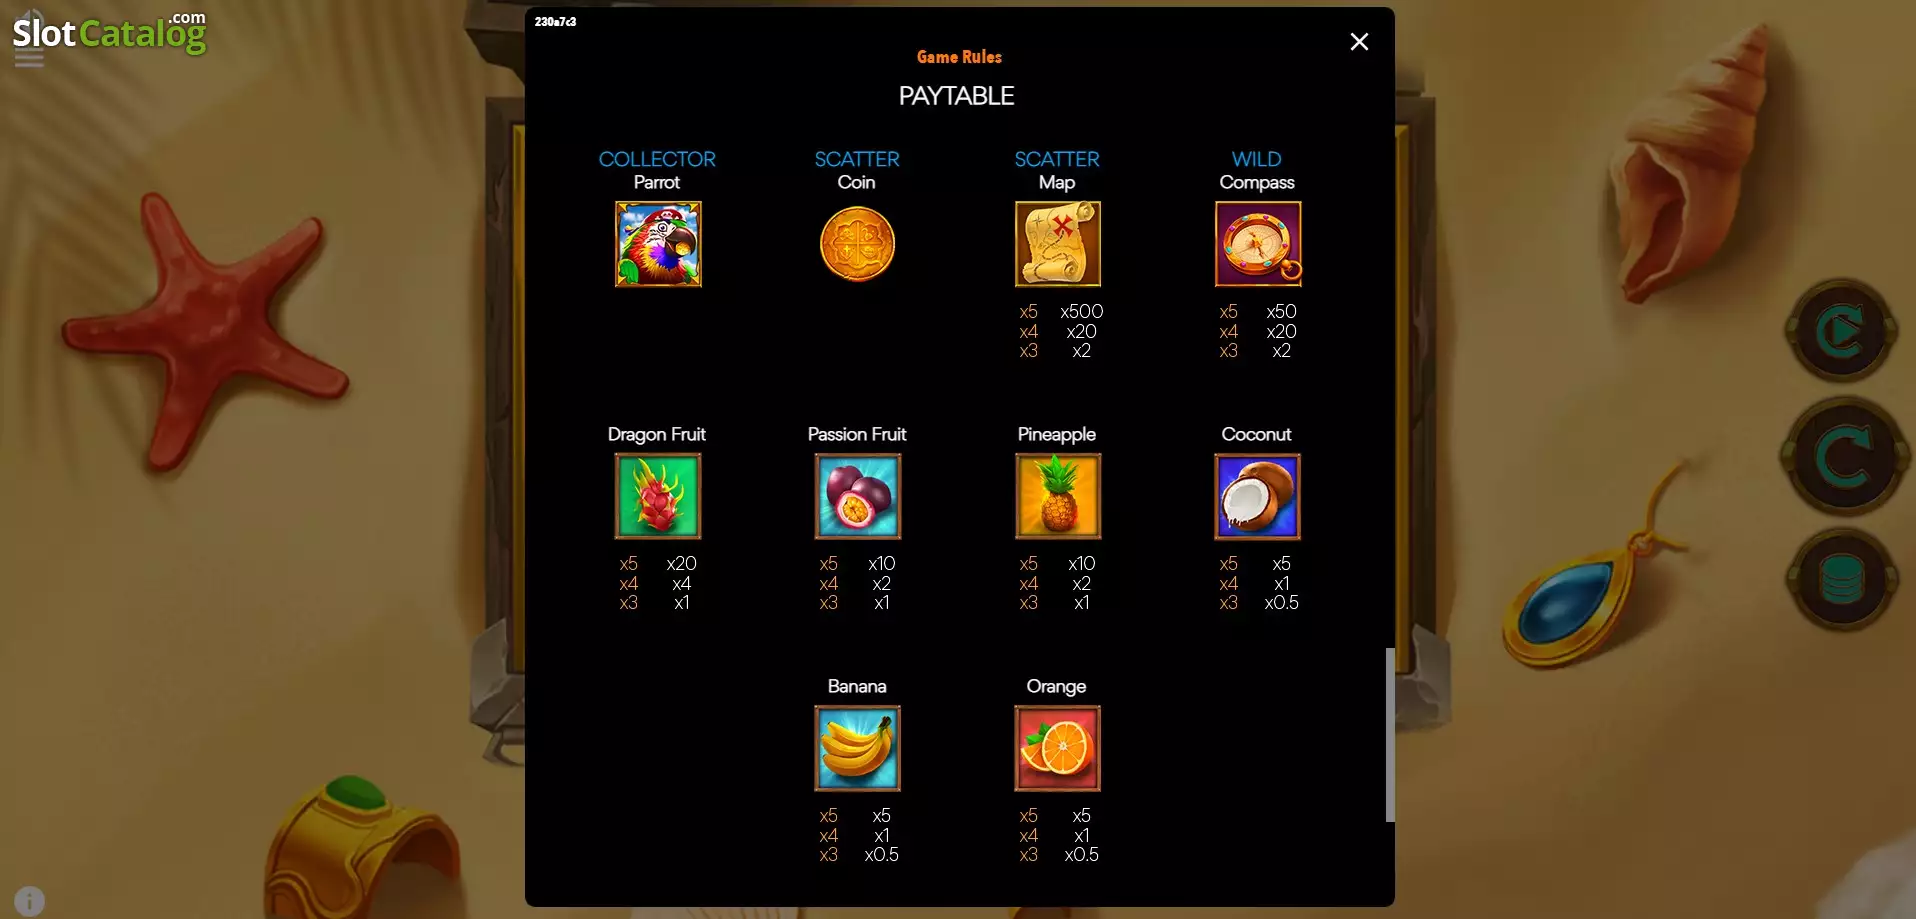Click the Compass wild symbol icon
This screenshot has width=1916, height=919.
tap(1258, 244)
